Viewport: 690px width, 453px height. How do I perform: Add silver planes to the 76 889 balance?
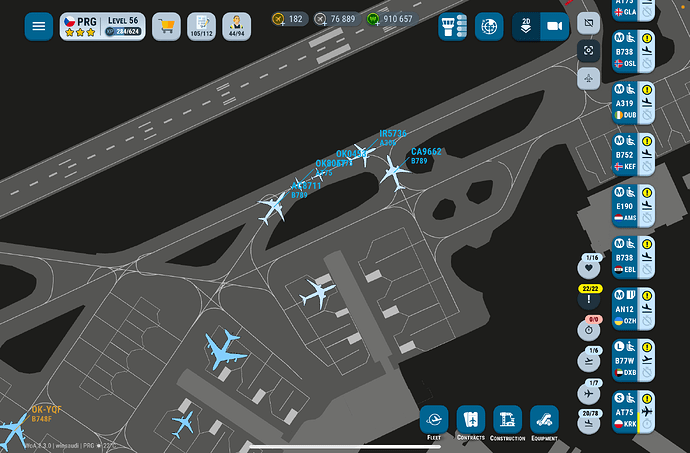pyautogui.click(x=320, y=19)
